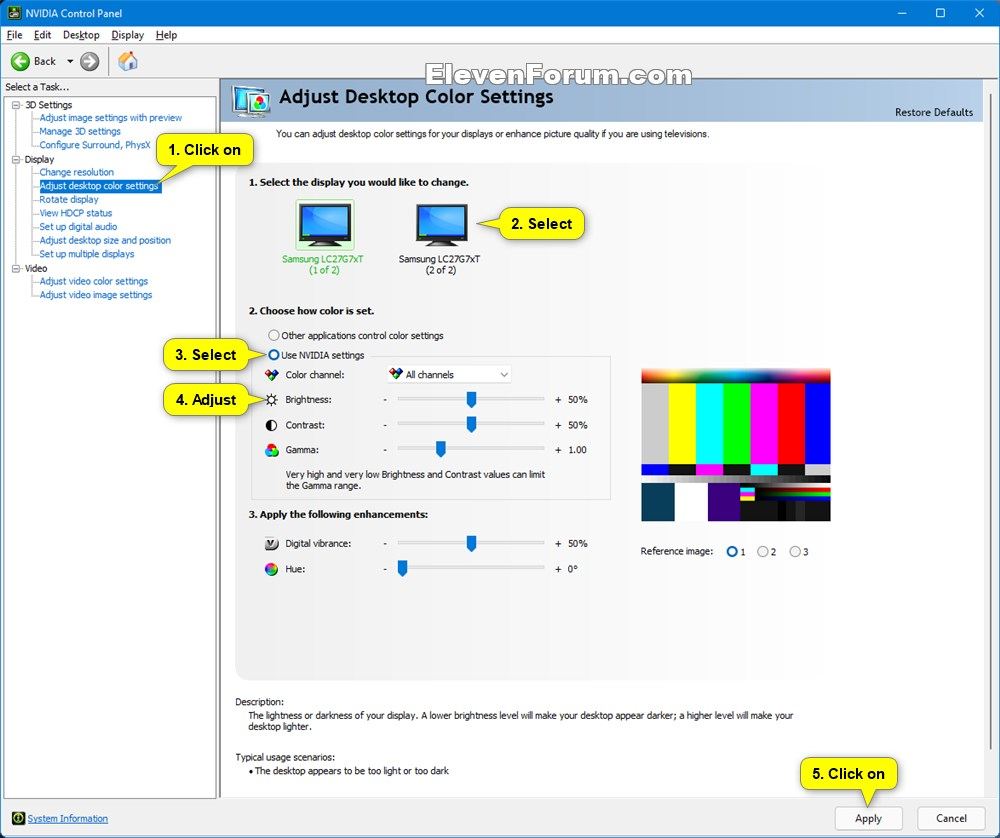Select Other applications control color settings

tap(273, 335)
